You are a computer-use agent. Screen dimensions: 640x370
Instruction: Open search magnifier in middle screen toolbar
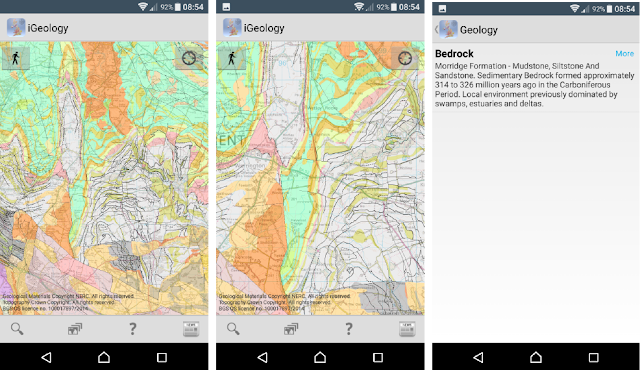[x=233, y=329]
